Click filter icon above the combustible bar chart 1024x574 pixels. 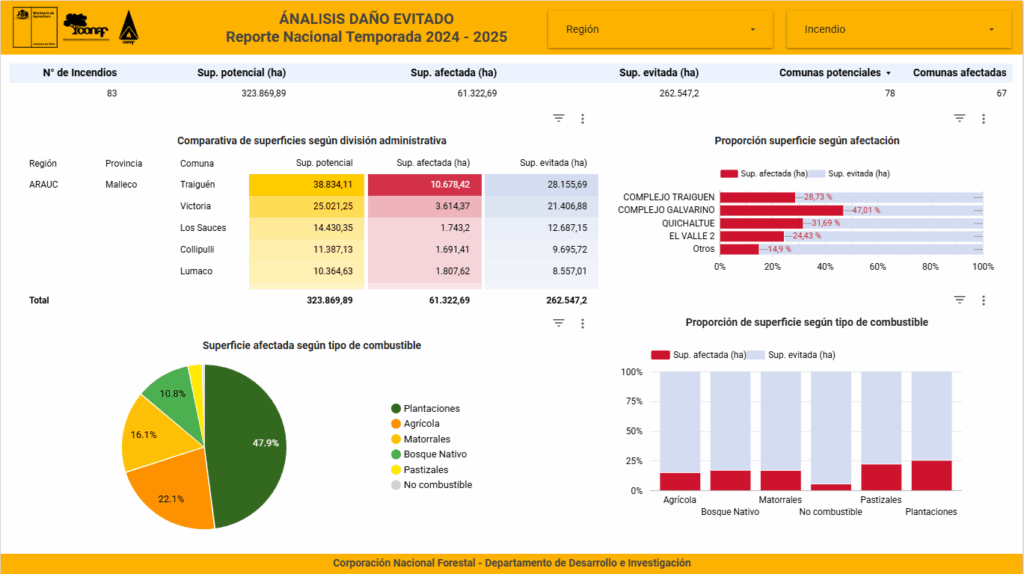point(959,300)
